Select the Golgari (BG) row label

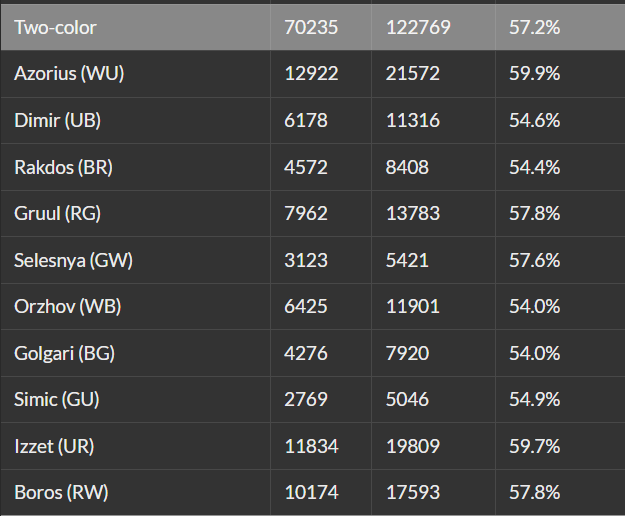pyautogui.click(x=65, y=353)
